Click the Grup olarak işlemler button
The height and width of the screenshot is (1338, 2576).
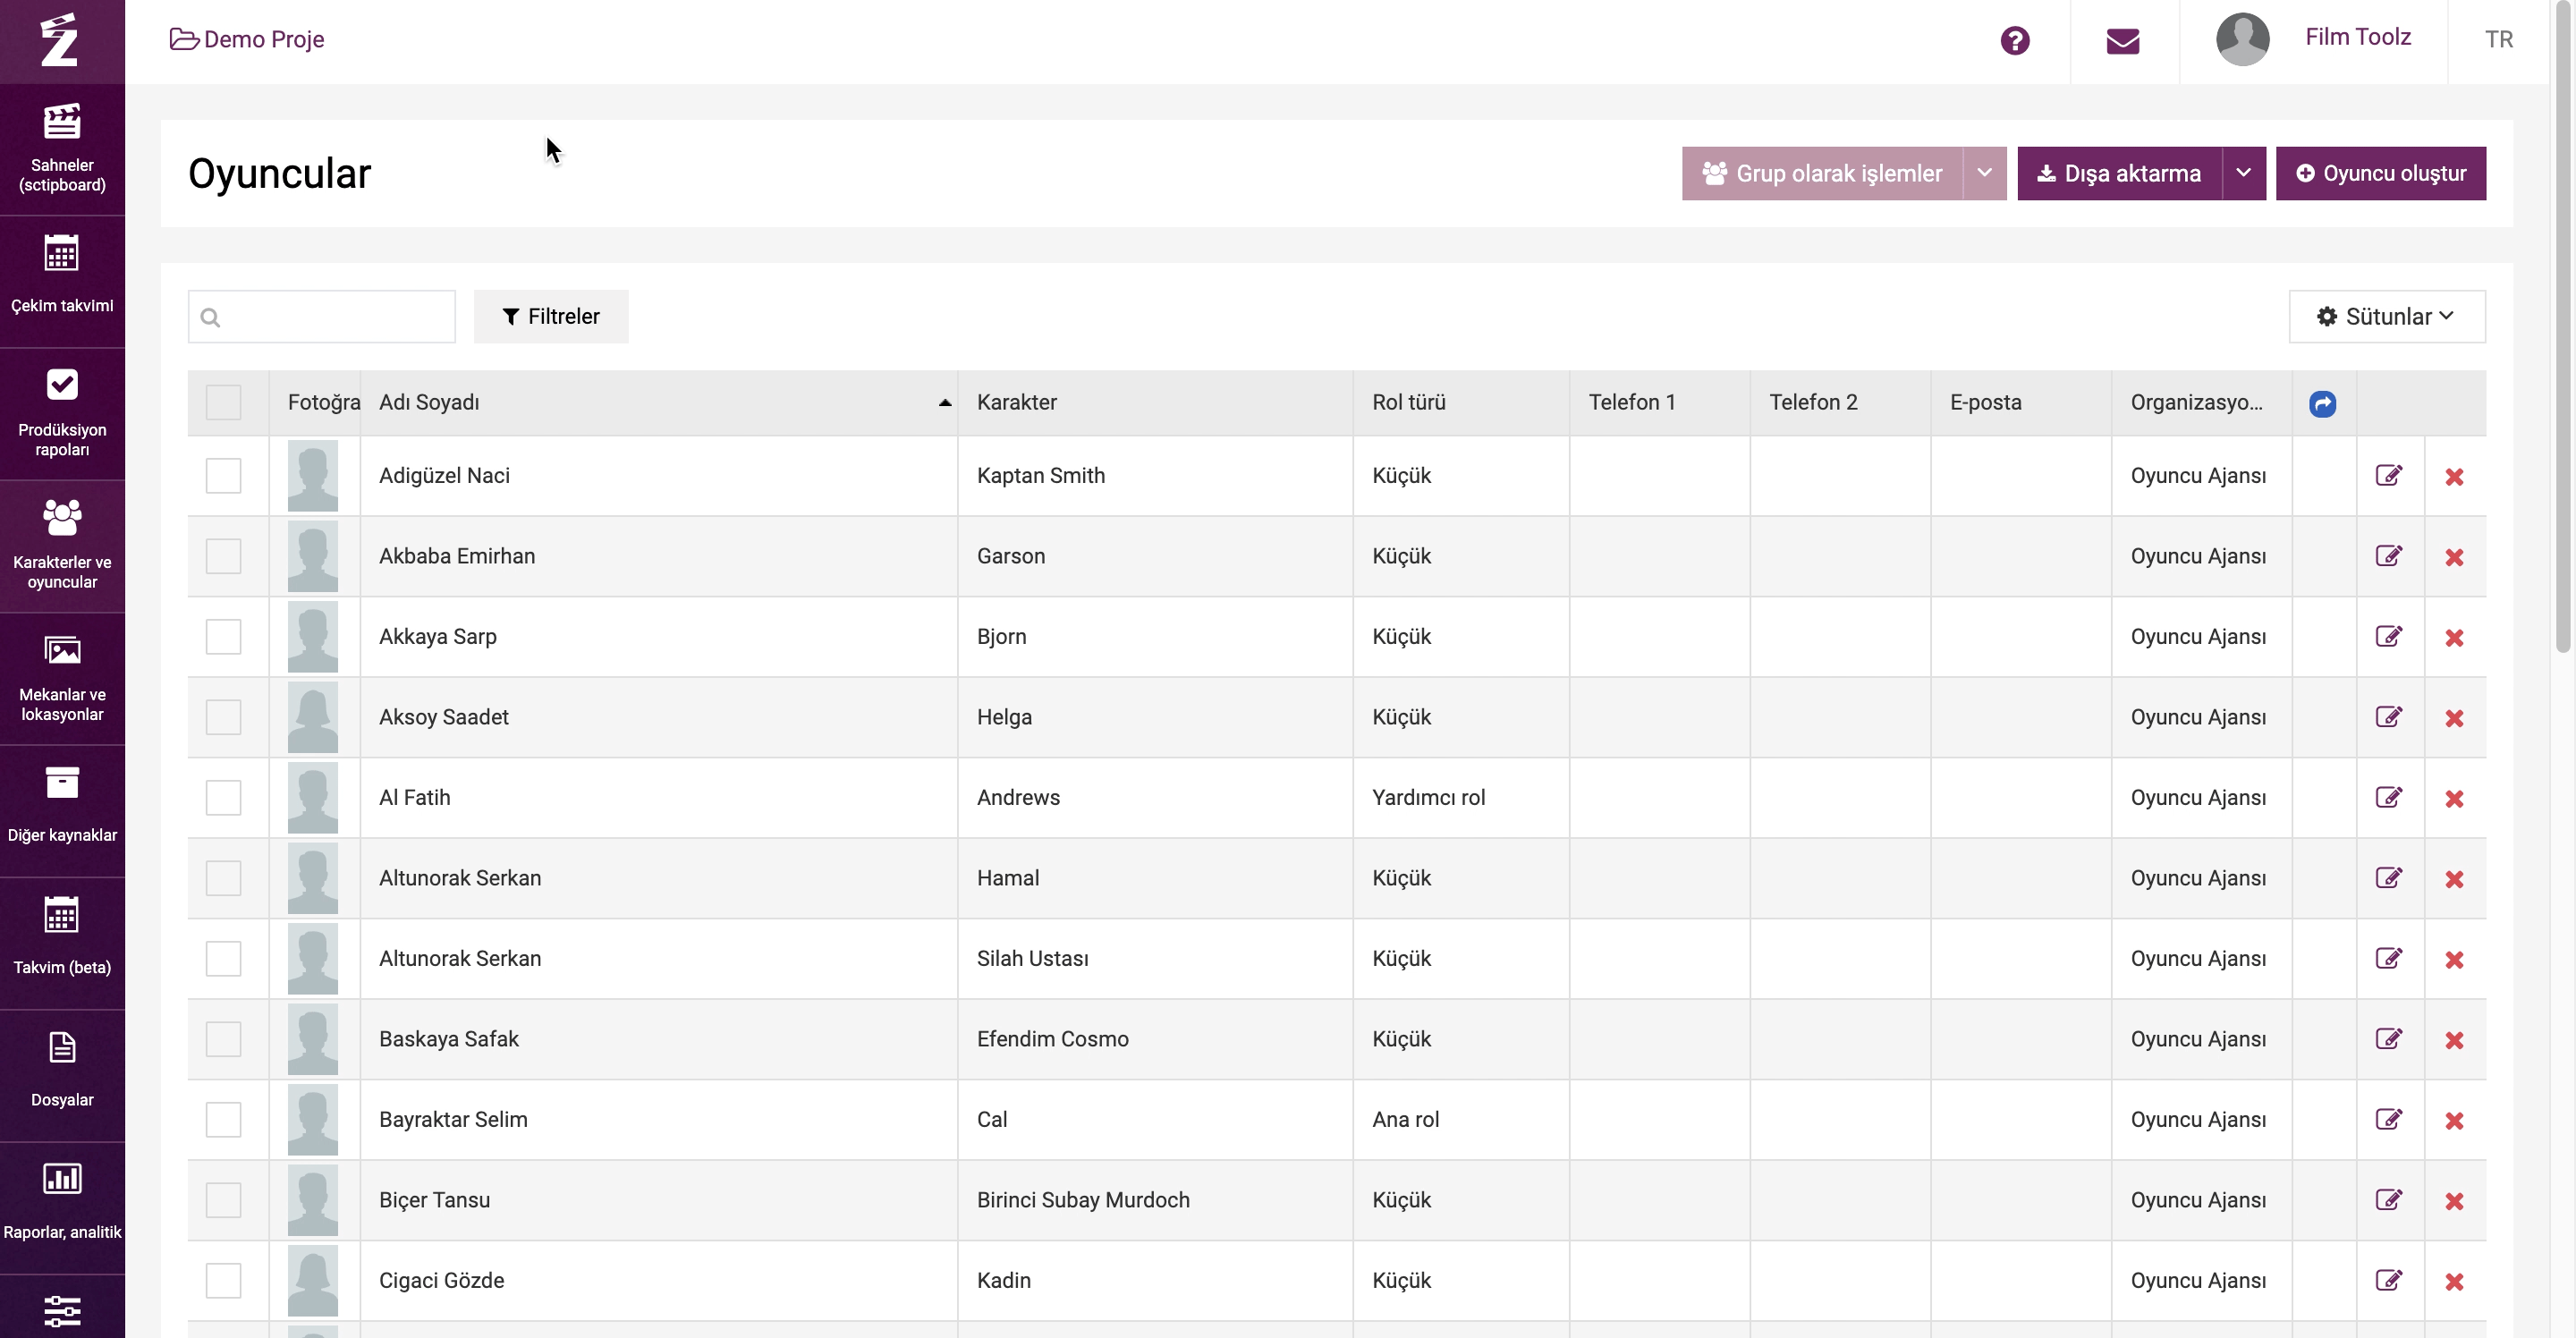pyautogui.click(x=1822, y=173)
